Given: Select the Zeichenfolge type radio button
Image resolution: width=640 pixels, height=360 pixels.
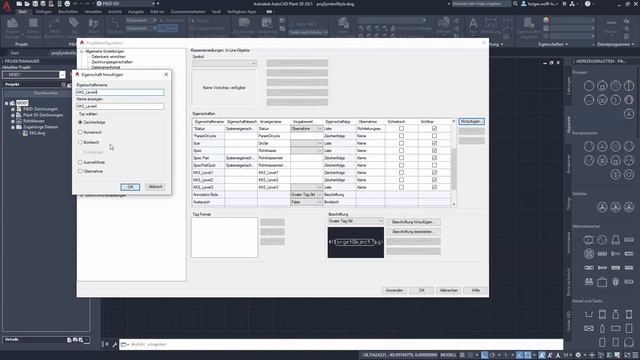Looking at the screenshot, I should point(80,122).
